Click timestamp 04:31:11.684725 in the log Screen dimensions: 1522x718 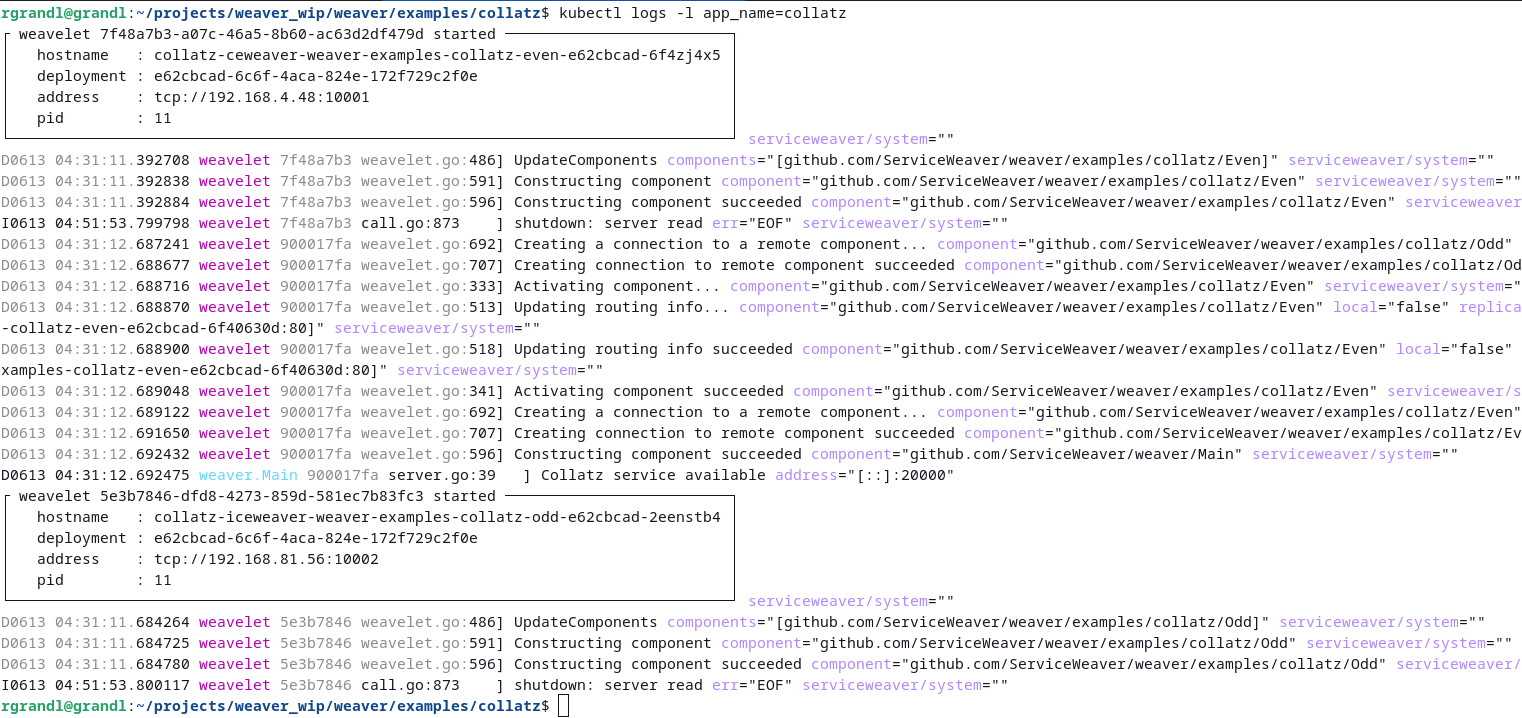(122, 643)
